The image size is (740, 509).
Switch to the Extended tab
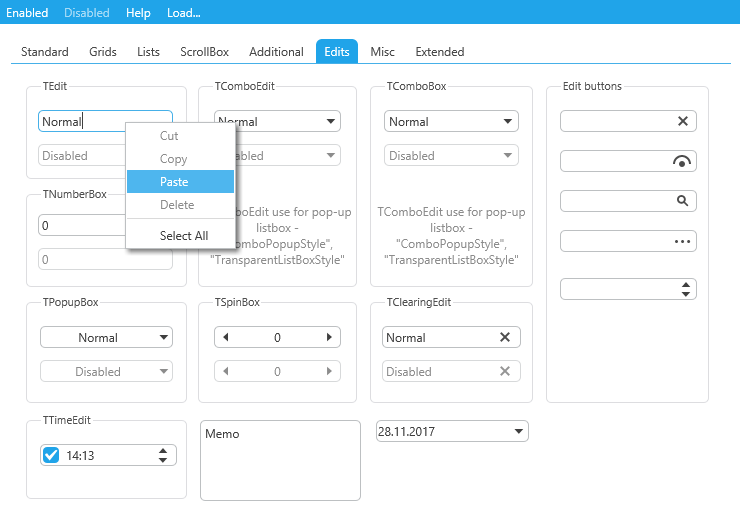tap(440, 51)
